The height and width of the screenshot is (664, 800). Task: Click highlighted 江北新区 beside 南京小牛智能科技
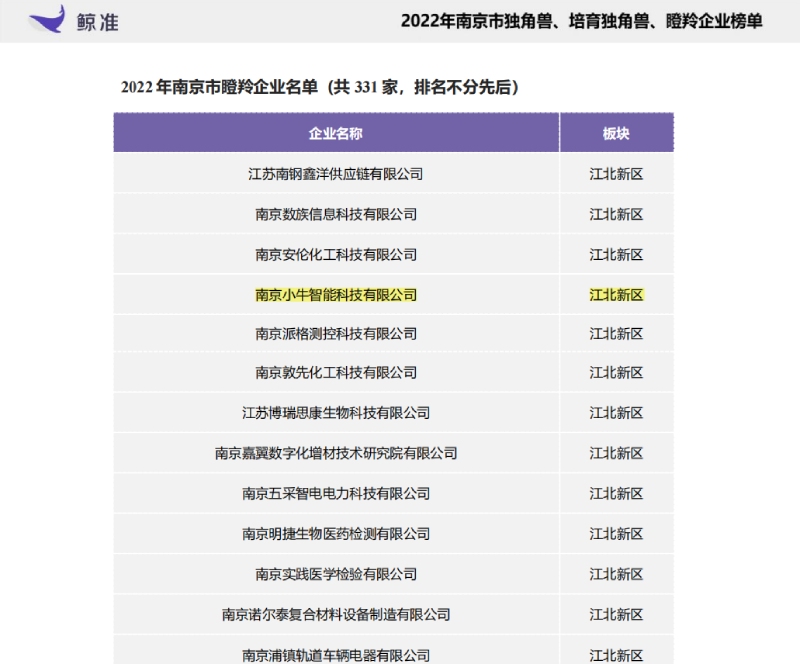tap(616, 295)
